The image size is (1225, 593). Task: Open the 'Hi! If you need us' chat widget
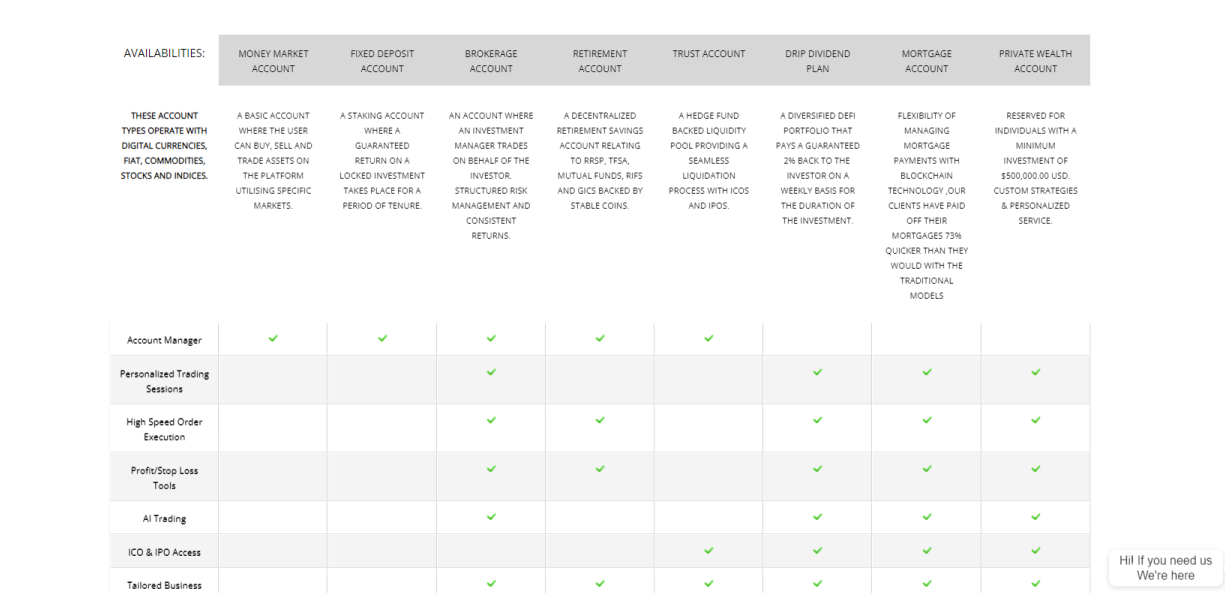click(1165, 568)
